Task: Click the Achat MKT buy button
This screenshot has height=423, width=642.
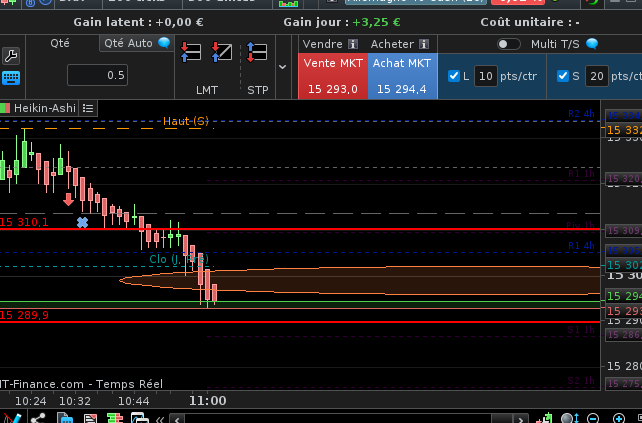Action: (402, 76)
